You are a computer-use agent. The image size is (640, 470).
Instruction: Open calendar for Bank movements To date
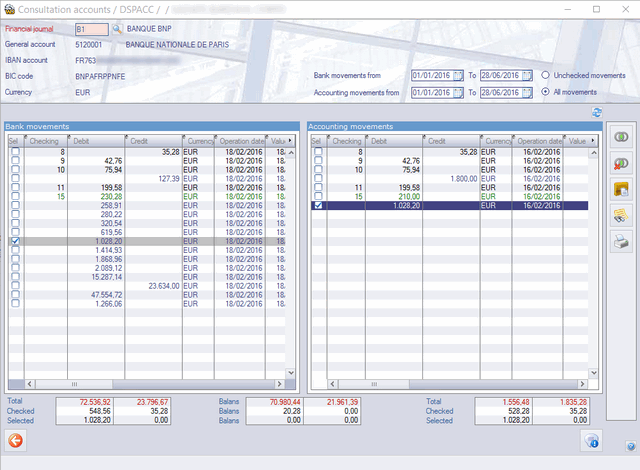[x=526, y=76]
